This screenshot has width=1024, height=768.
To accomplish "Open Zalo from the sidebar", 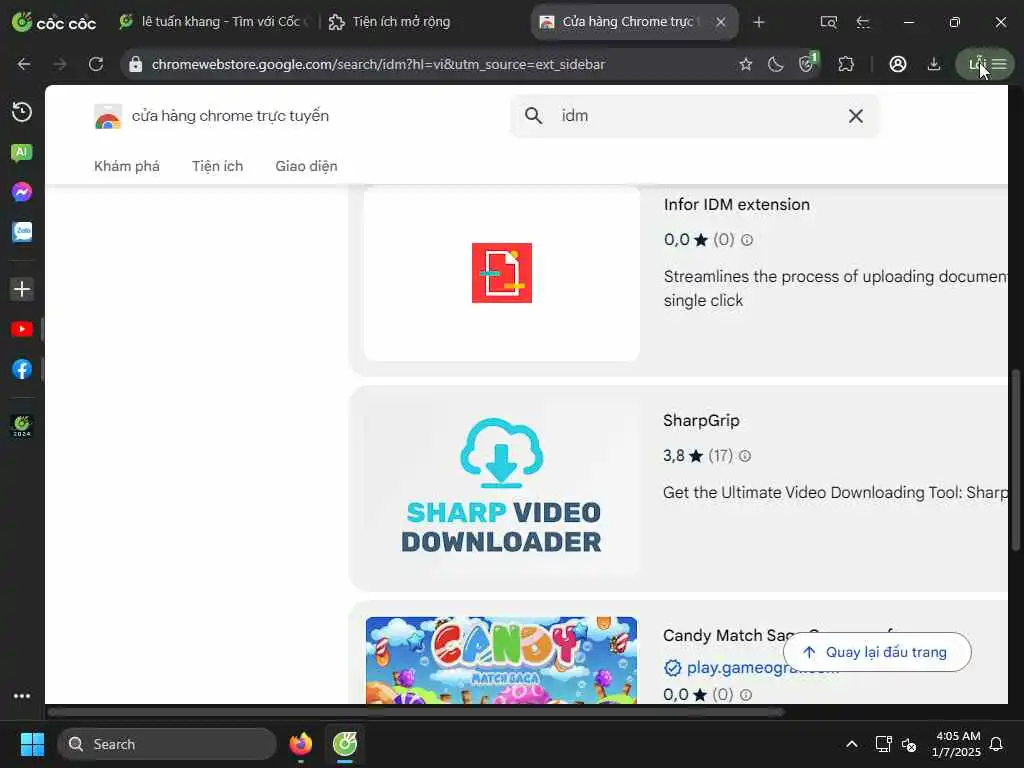I will point(22,232).
